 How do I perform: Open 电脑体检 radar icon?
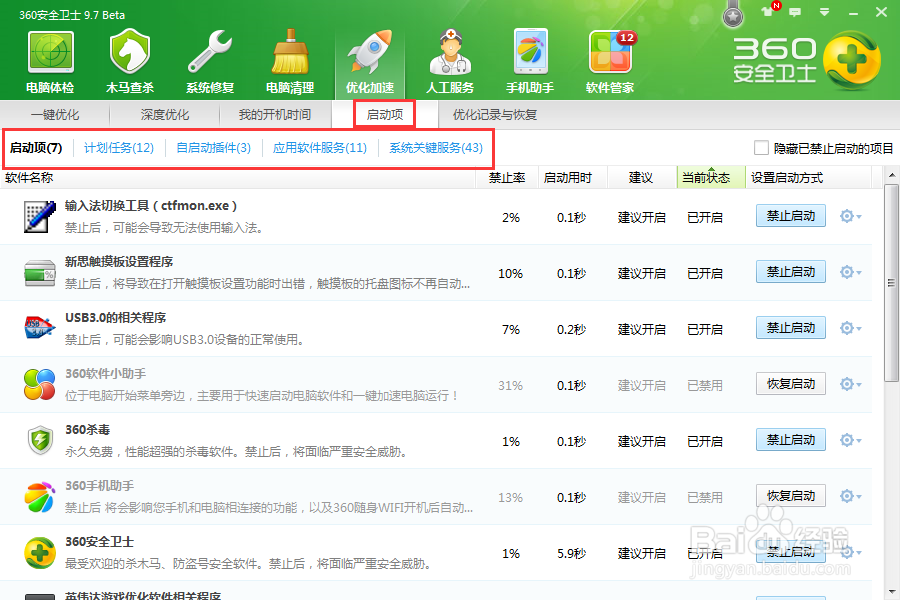tap(51, 53)
